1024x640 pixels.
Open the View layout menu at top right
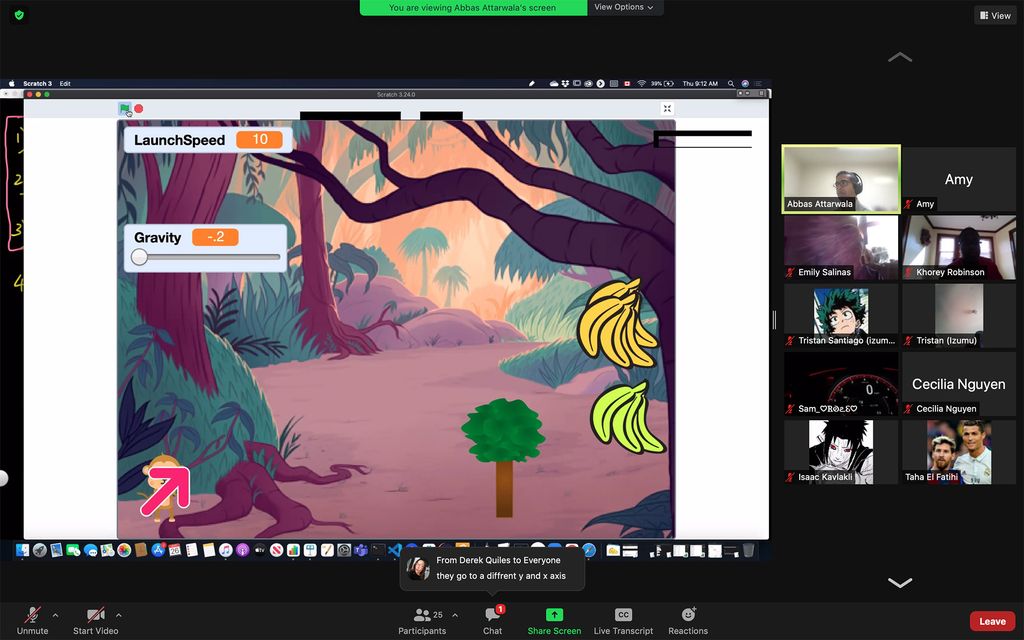tap(995, 15)
